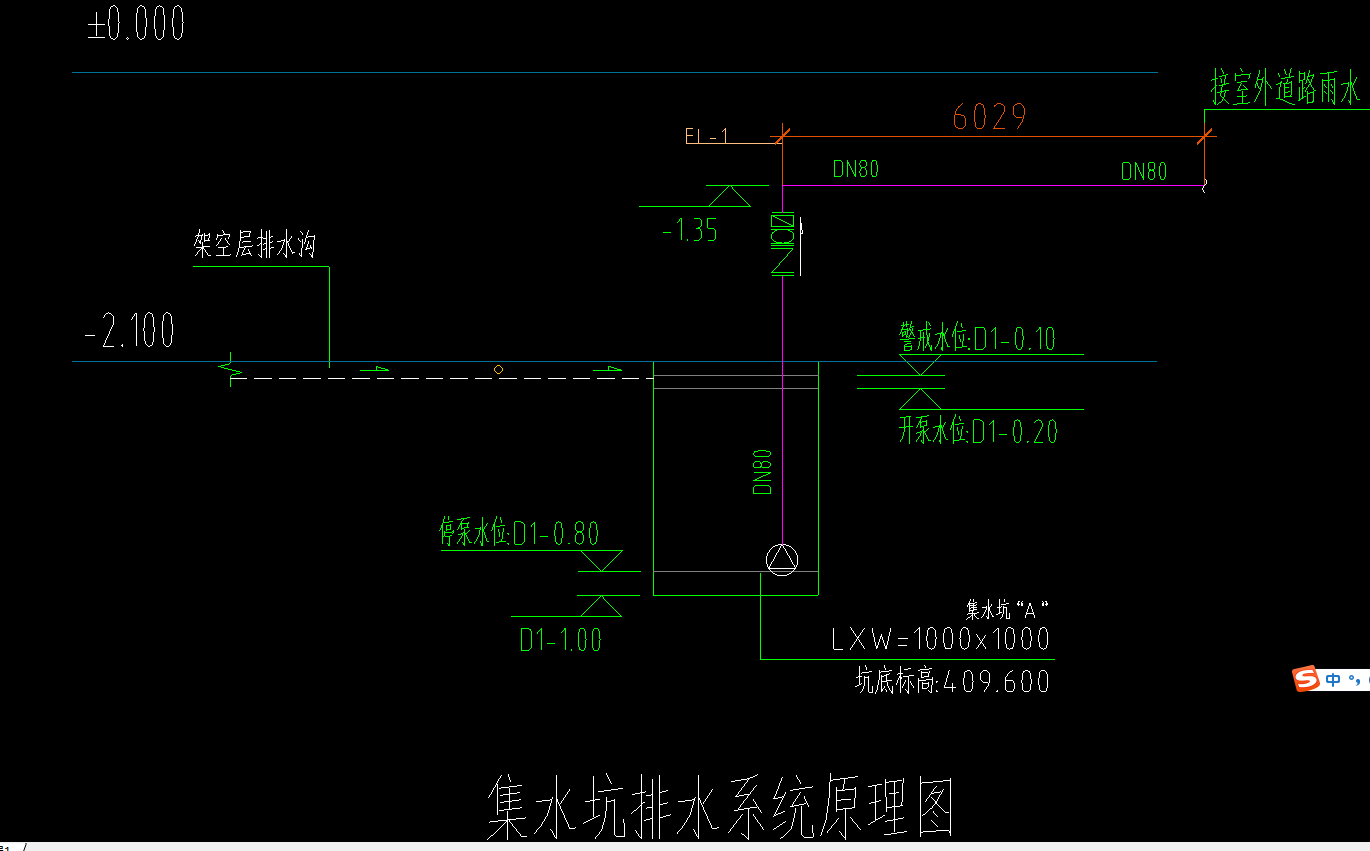This screenshot has width=1370, height=851.
Task: Select the ±0.000 elevation text
Action: point(136,25)
